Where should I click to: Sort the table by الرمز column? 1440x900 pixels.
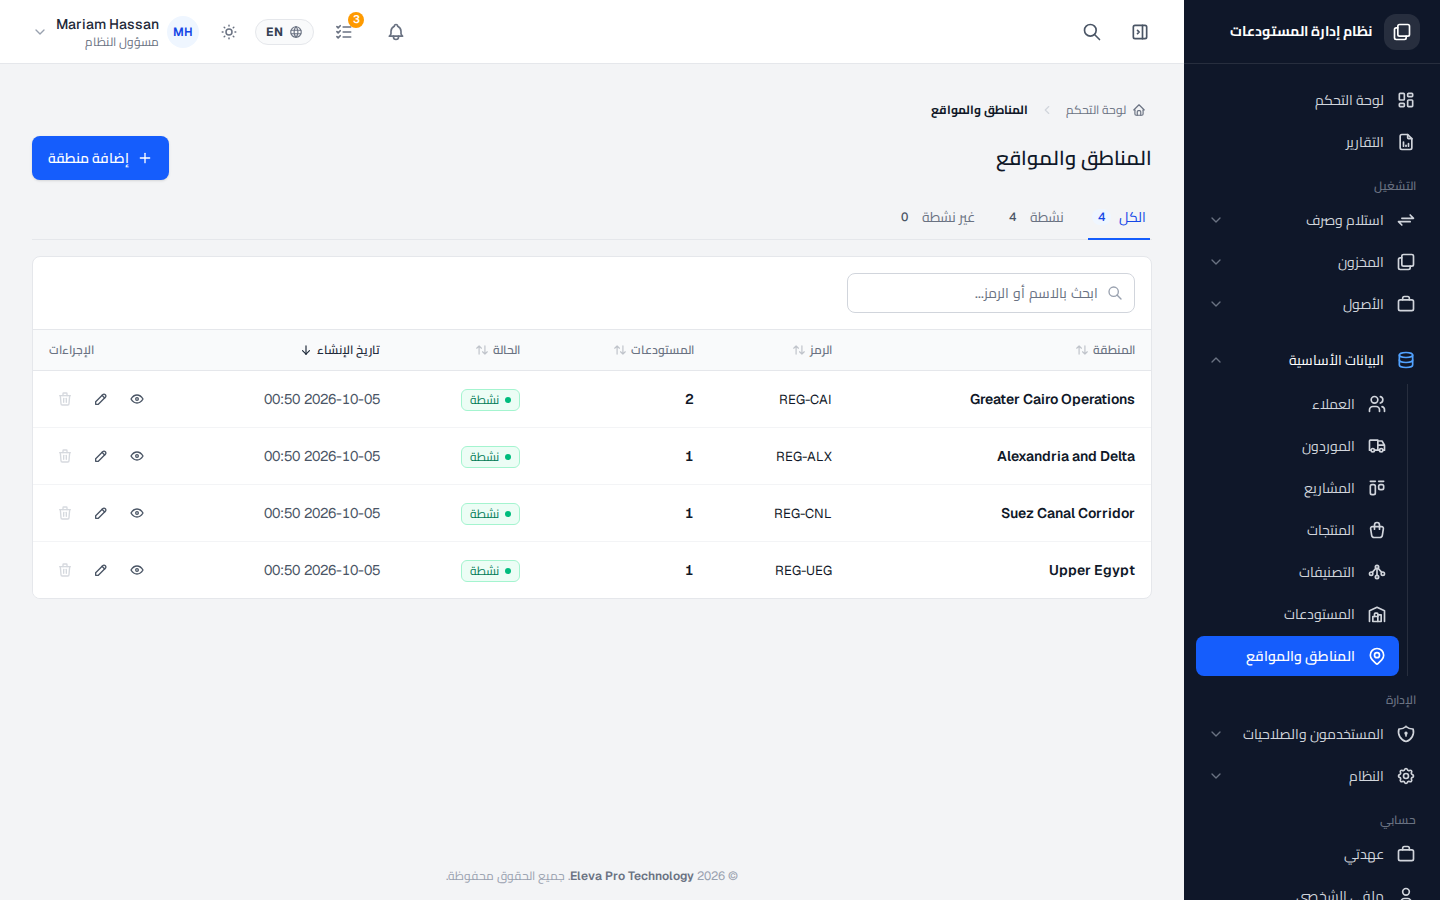812,350
